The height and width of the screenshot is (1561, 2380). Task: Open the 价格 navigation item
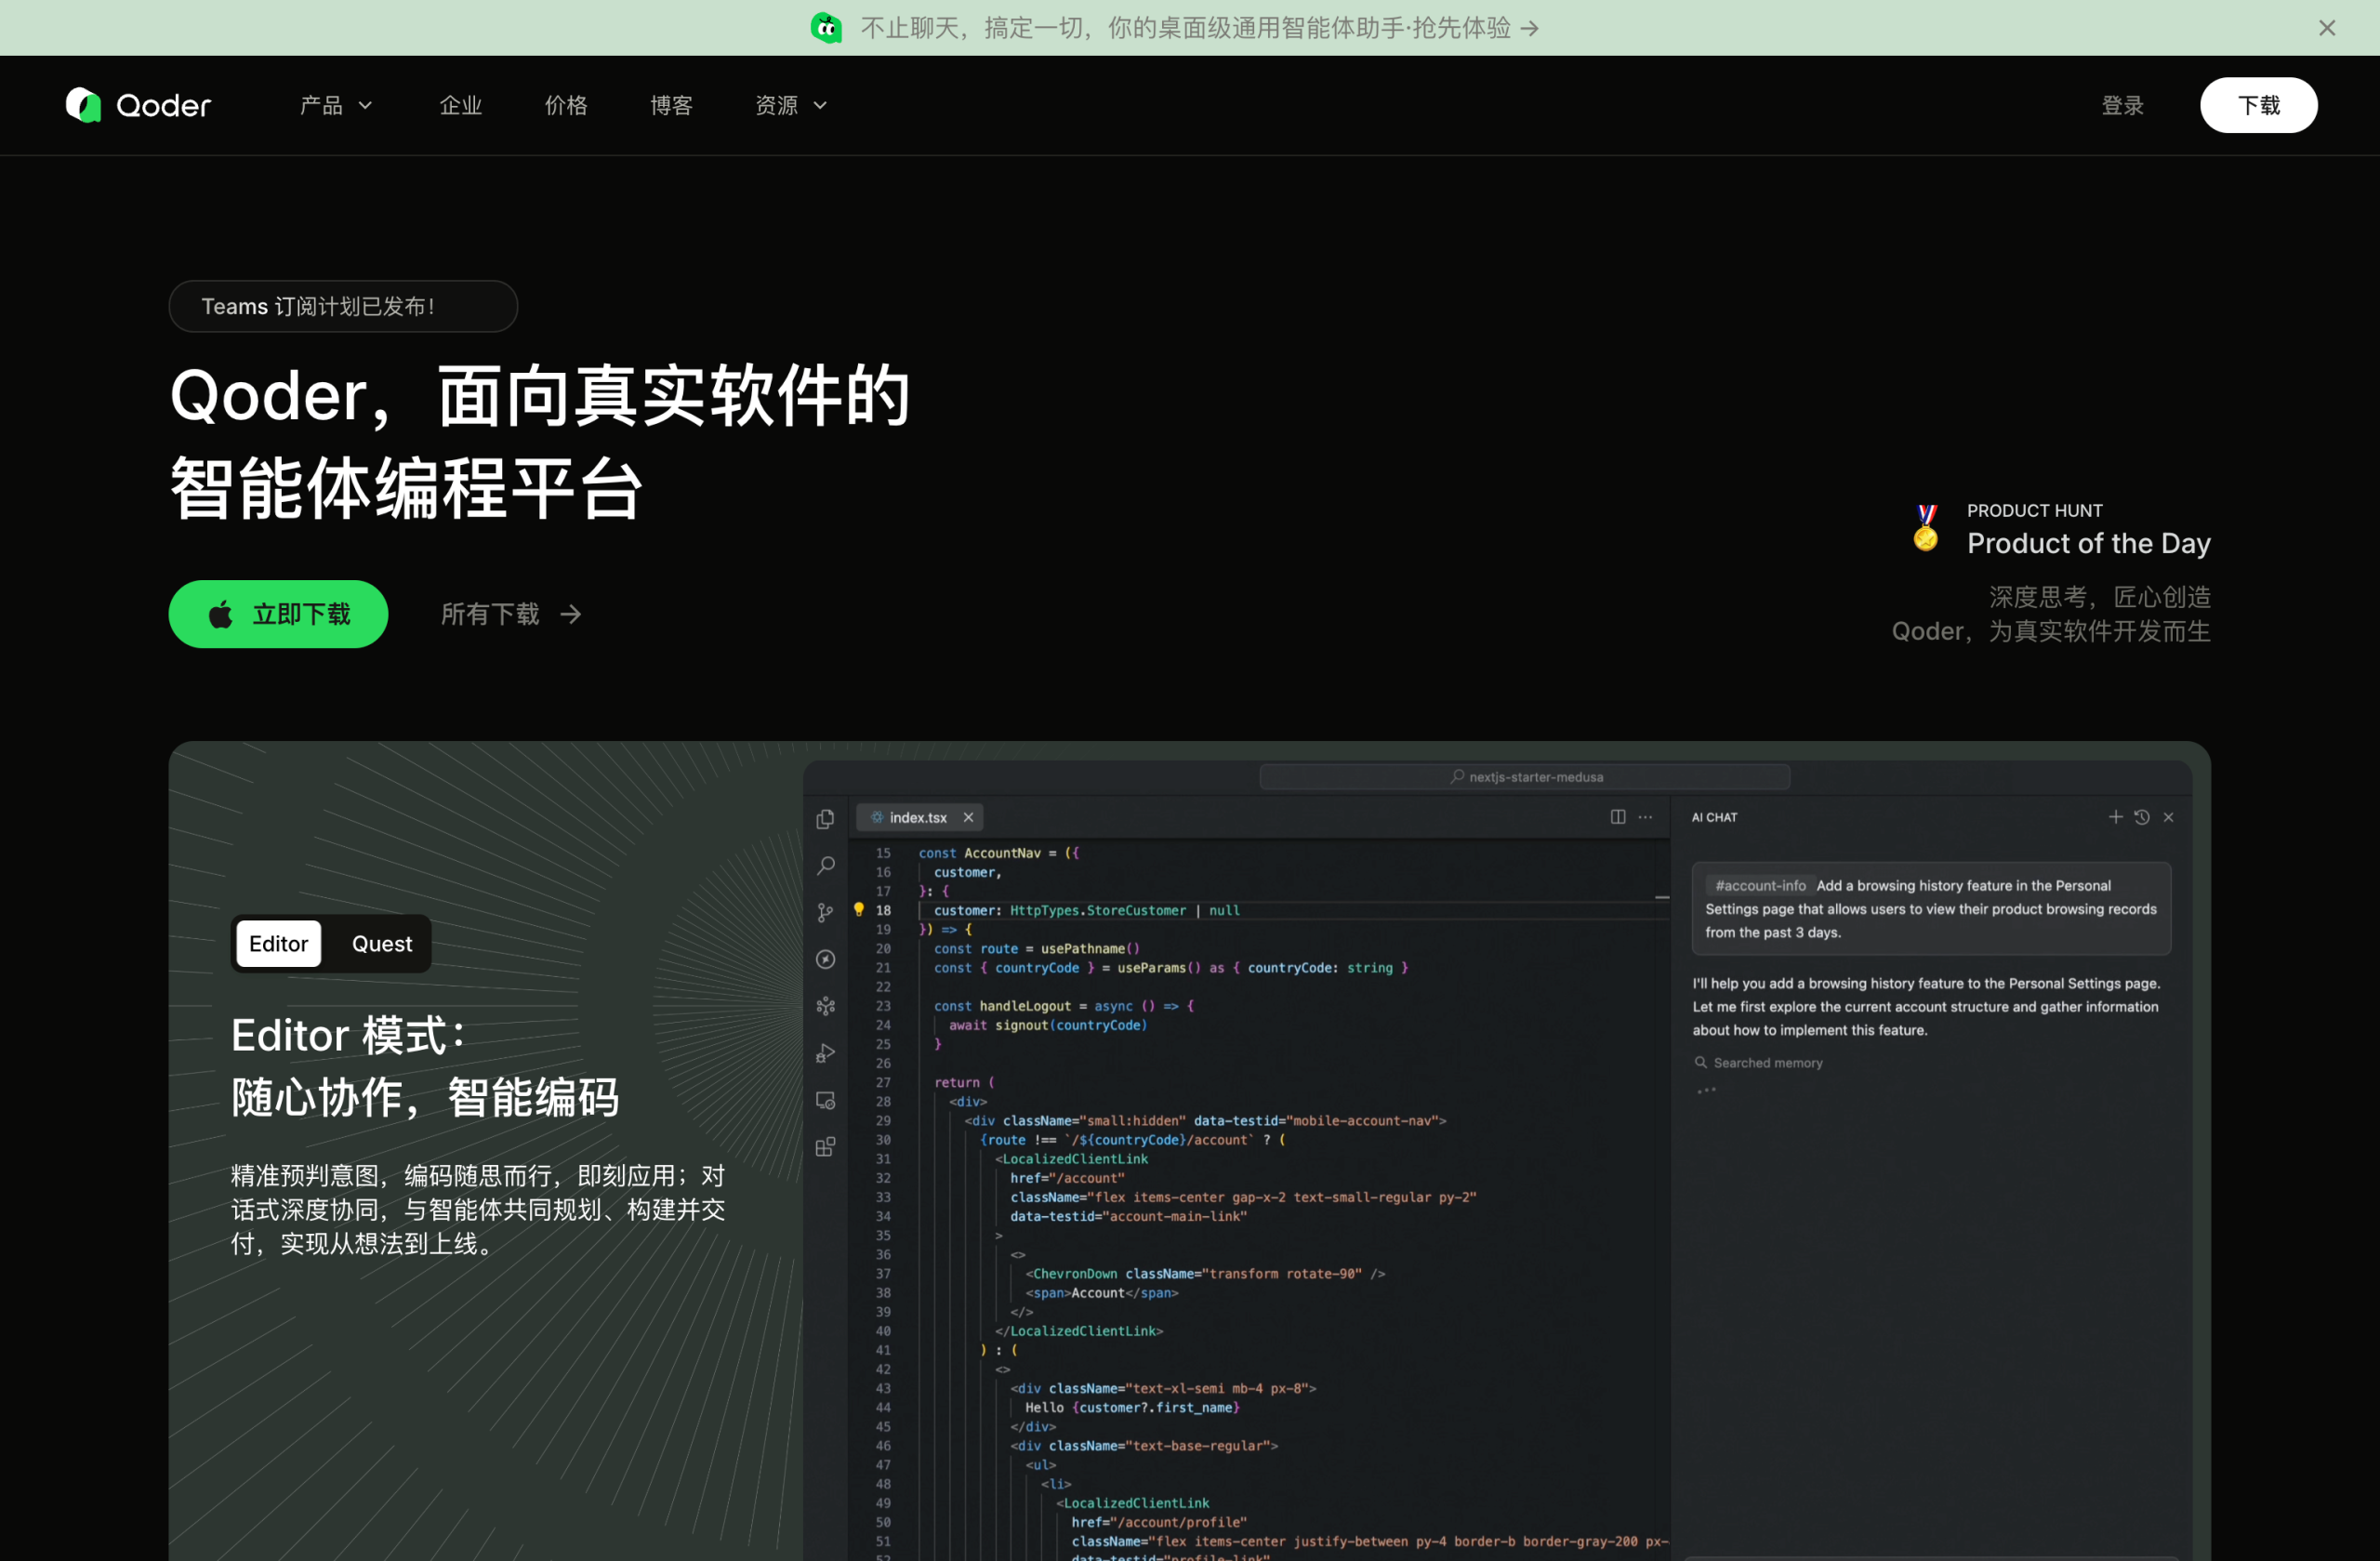click(x=566, y=105)
